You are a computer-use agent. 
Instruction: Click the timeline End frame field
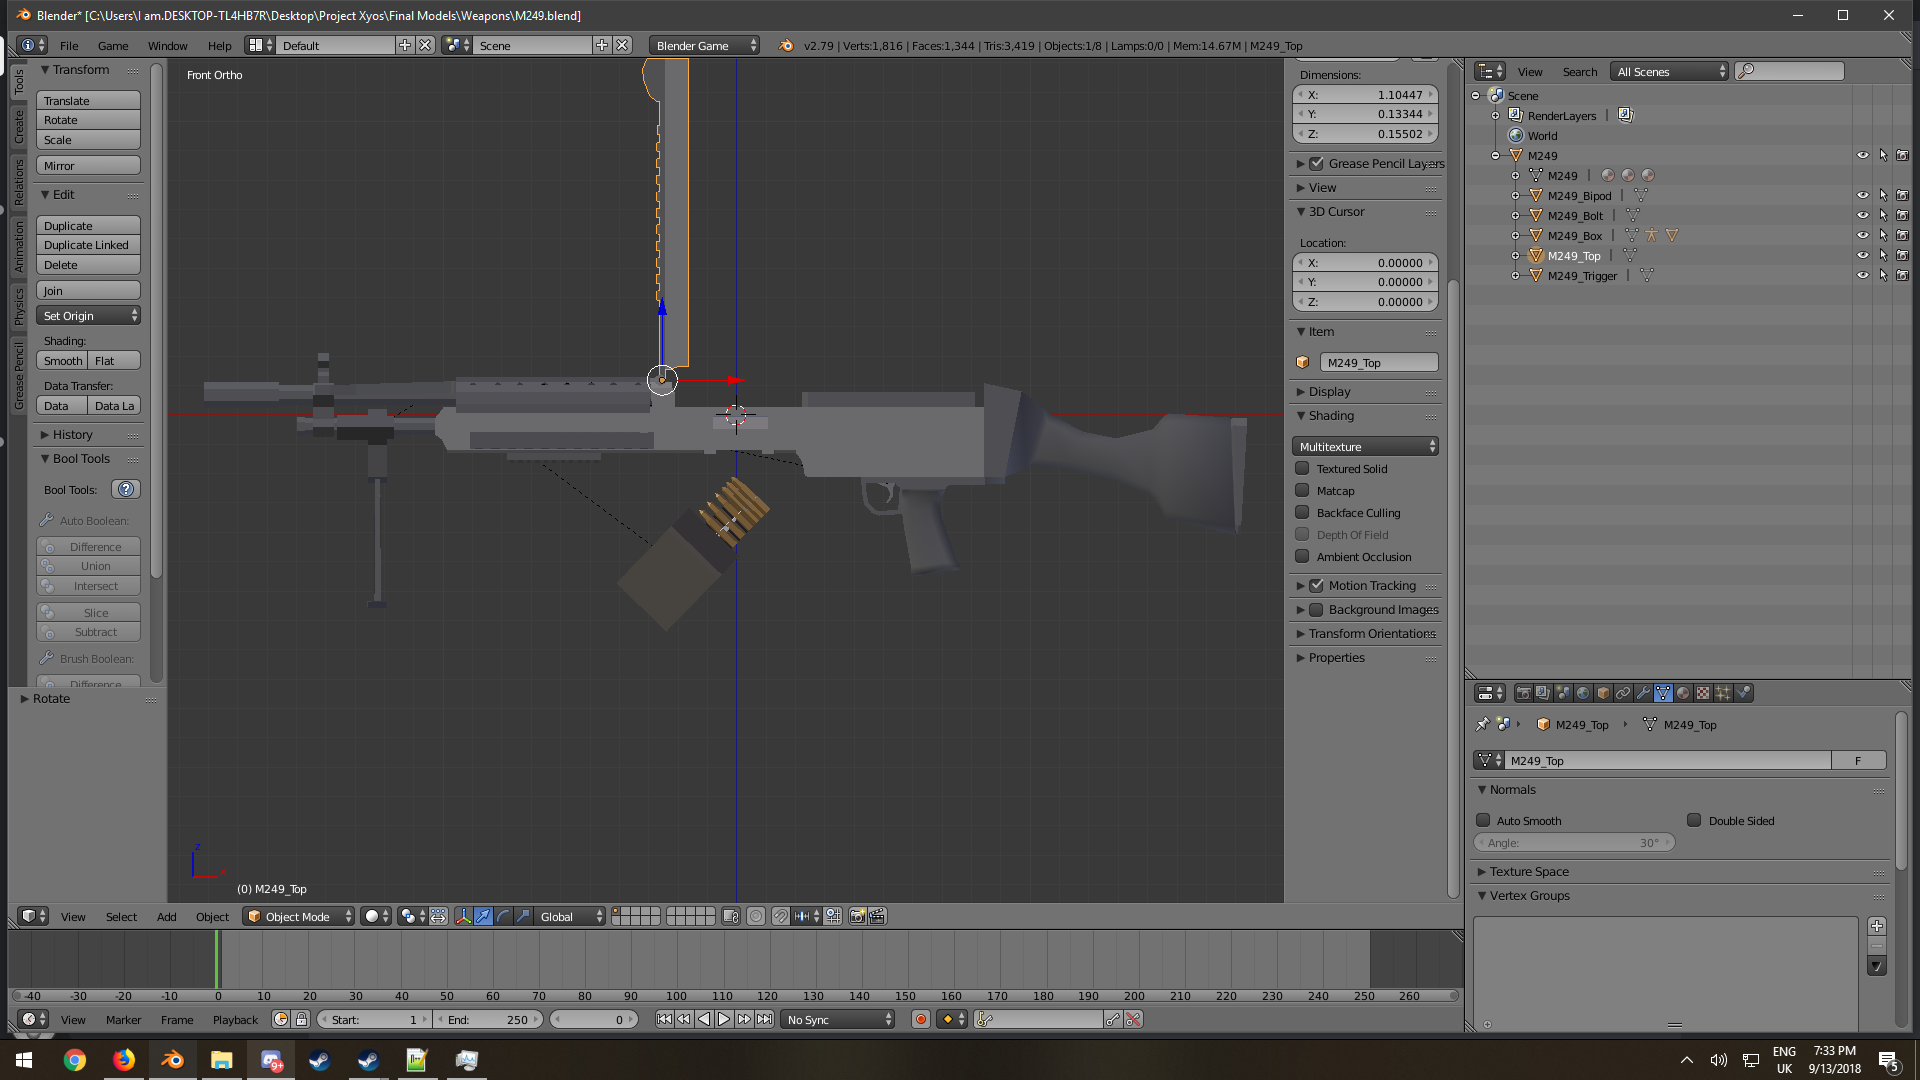[x=490, y=1020]
